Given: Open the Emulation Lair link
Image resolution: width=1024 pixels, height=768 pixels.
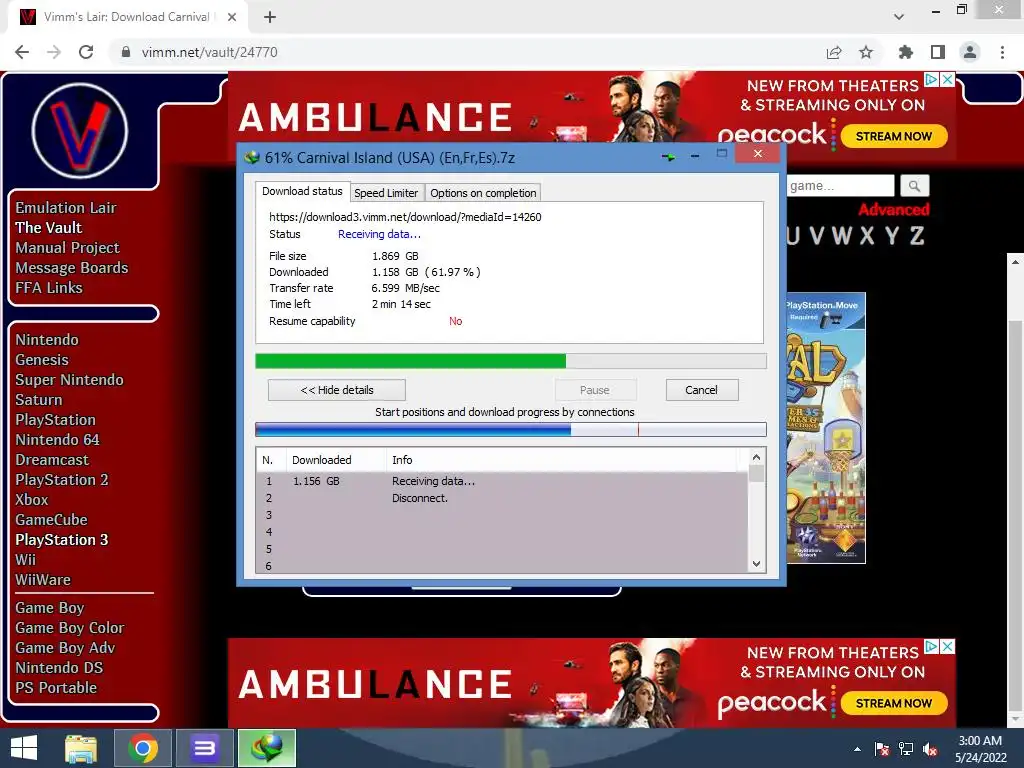Looking at the screenshot, I should tap(66, 208).
